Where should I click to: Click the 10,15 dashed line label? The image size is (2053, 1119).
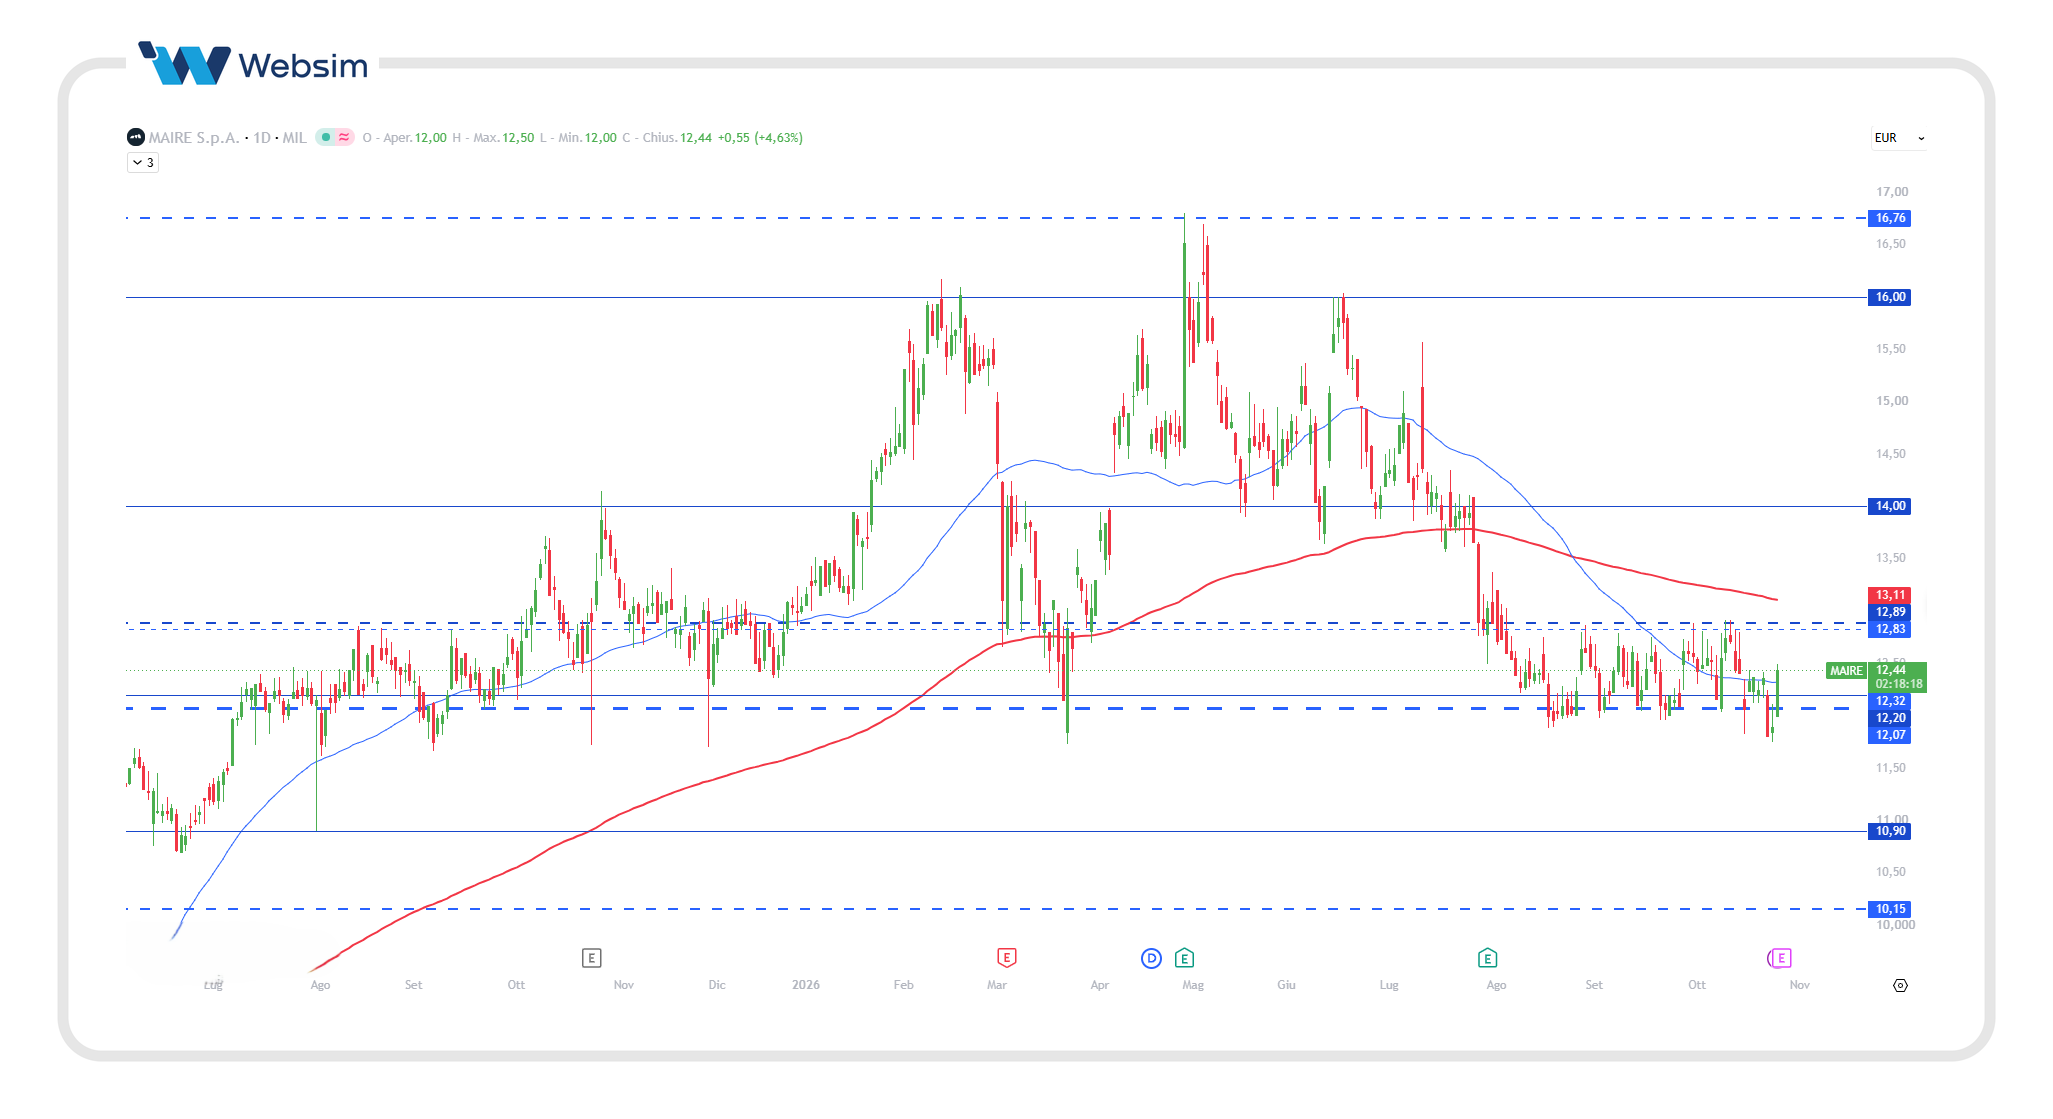[x=1890, y=909]
